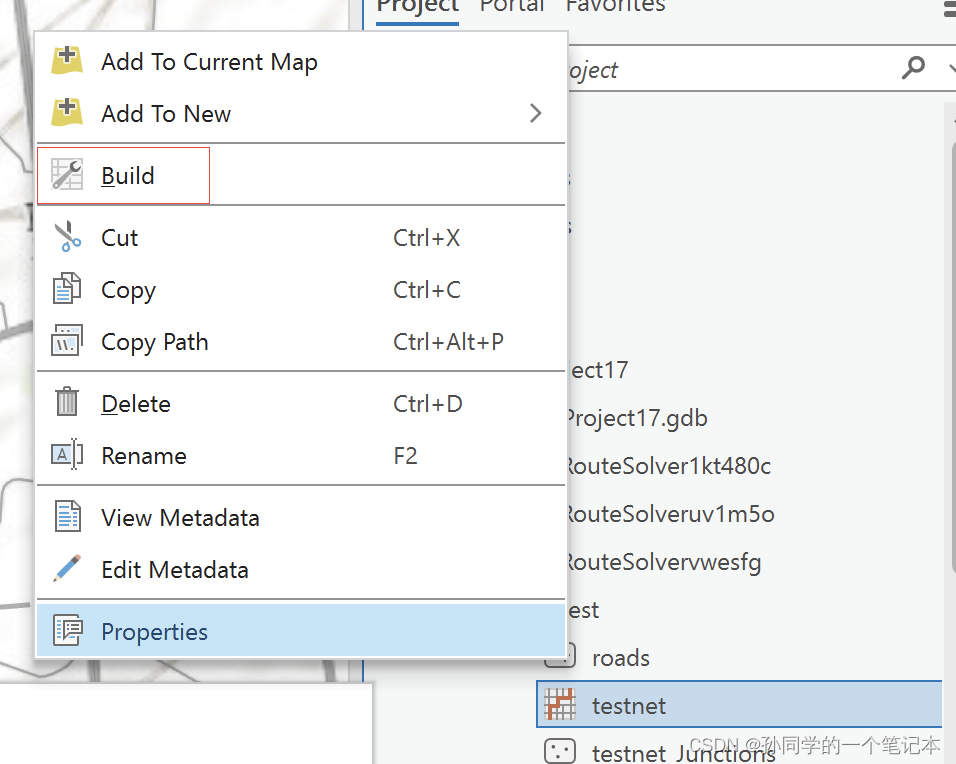
Task: Select the RouteSolveruv1m5o item
Action: (x=670, y=515)
